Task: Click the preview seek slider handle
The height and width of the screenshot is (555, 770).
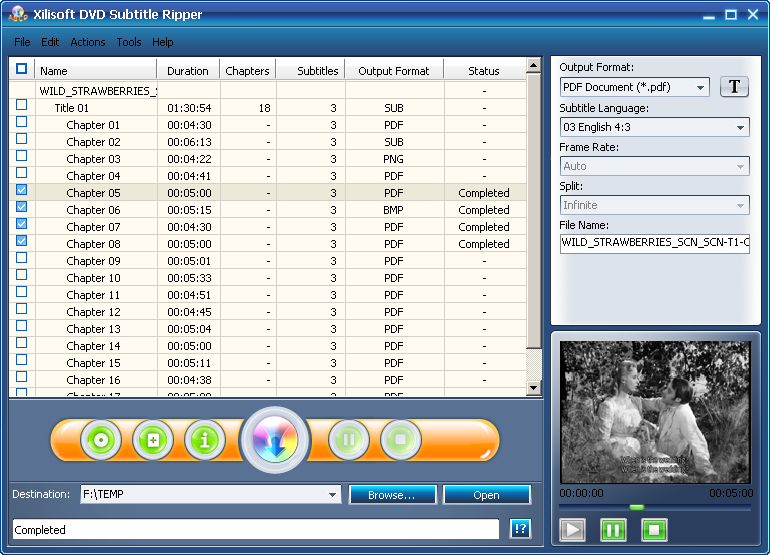Action: click(637, 507)
